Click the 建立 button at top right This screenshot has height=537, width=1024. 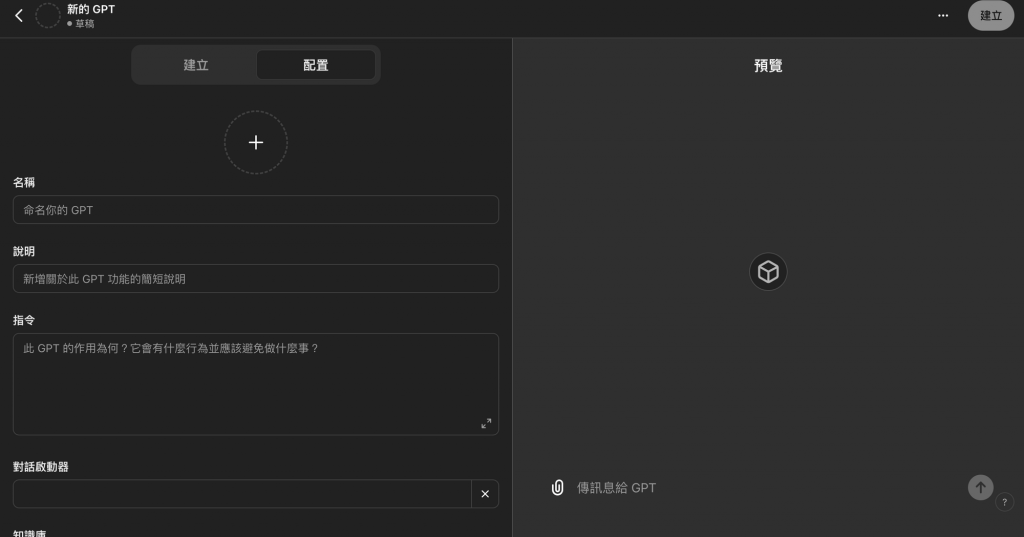pos(991,16)
